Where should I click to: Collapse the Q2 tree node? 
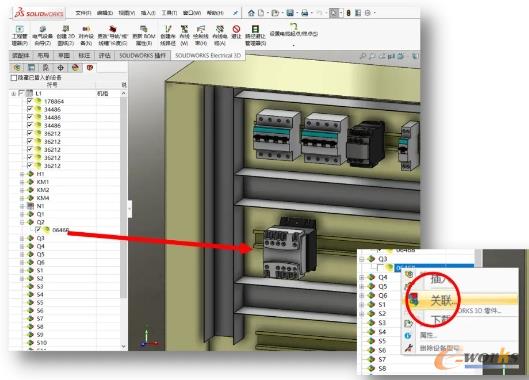click(22, 222)
